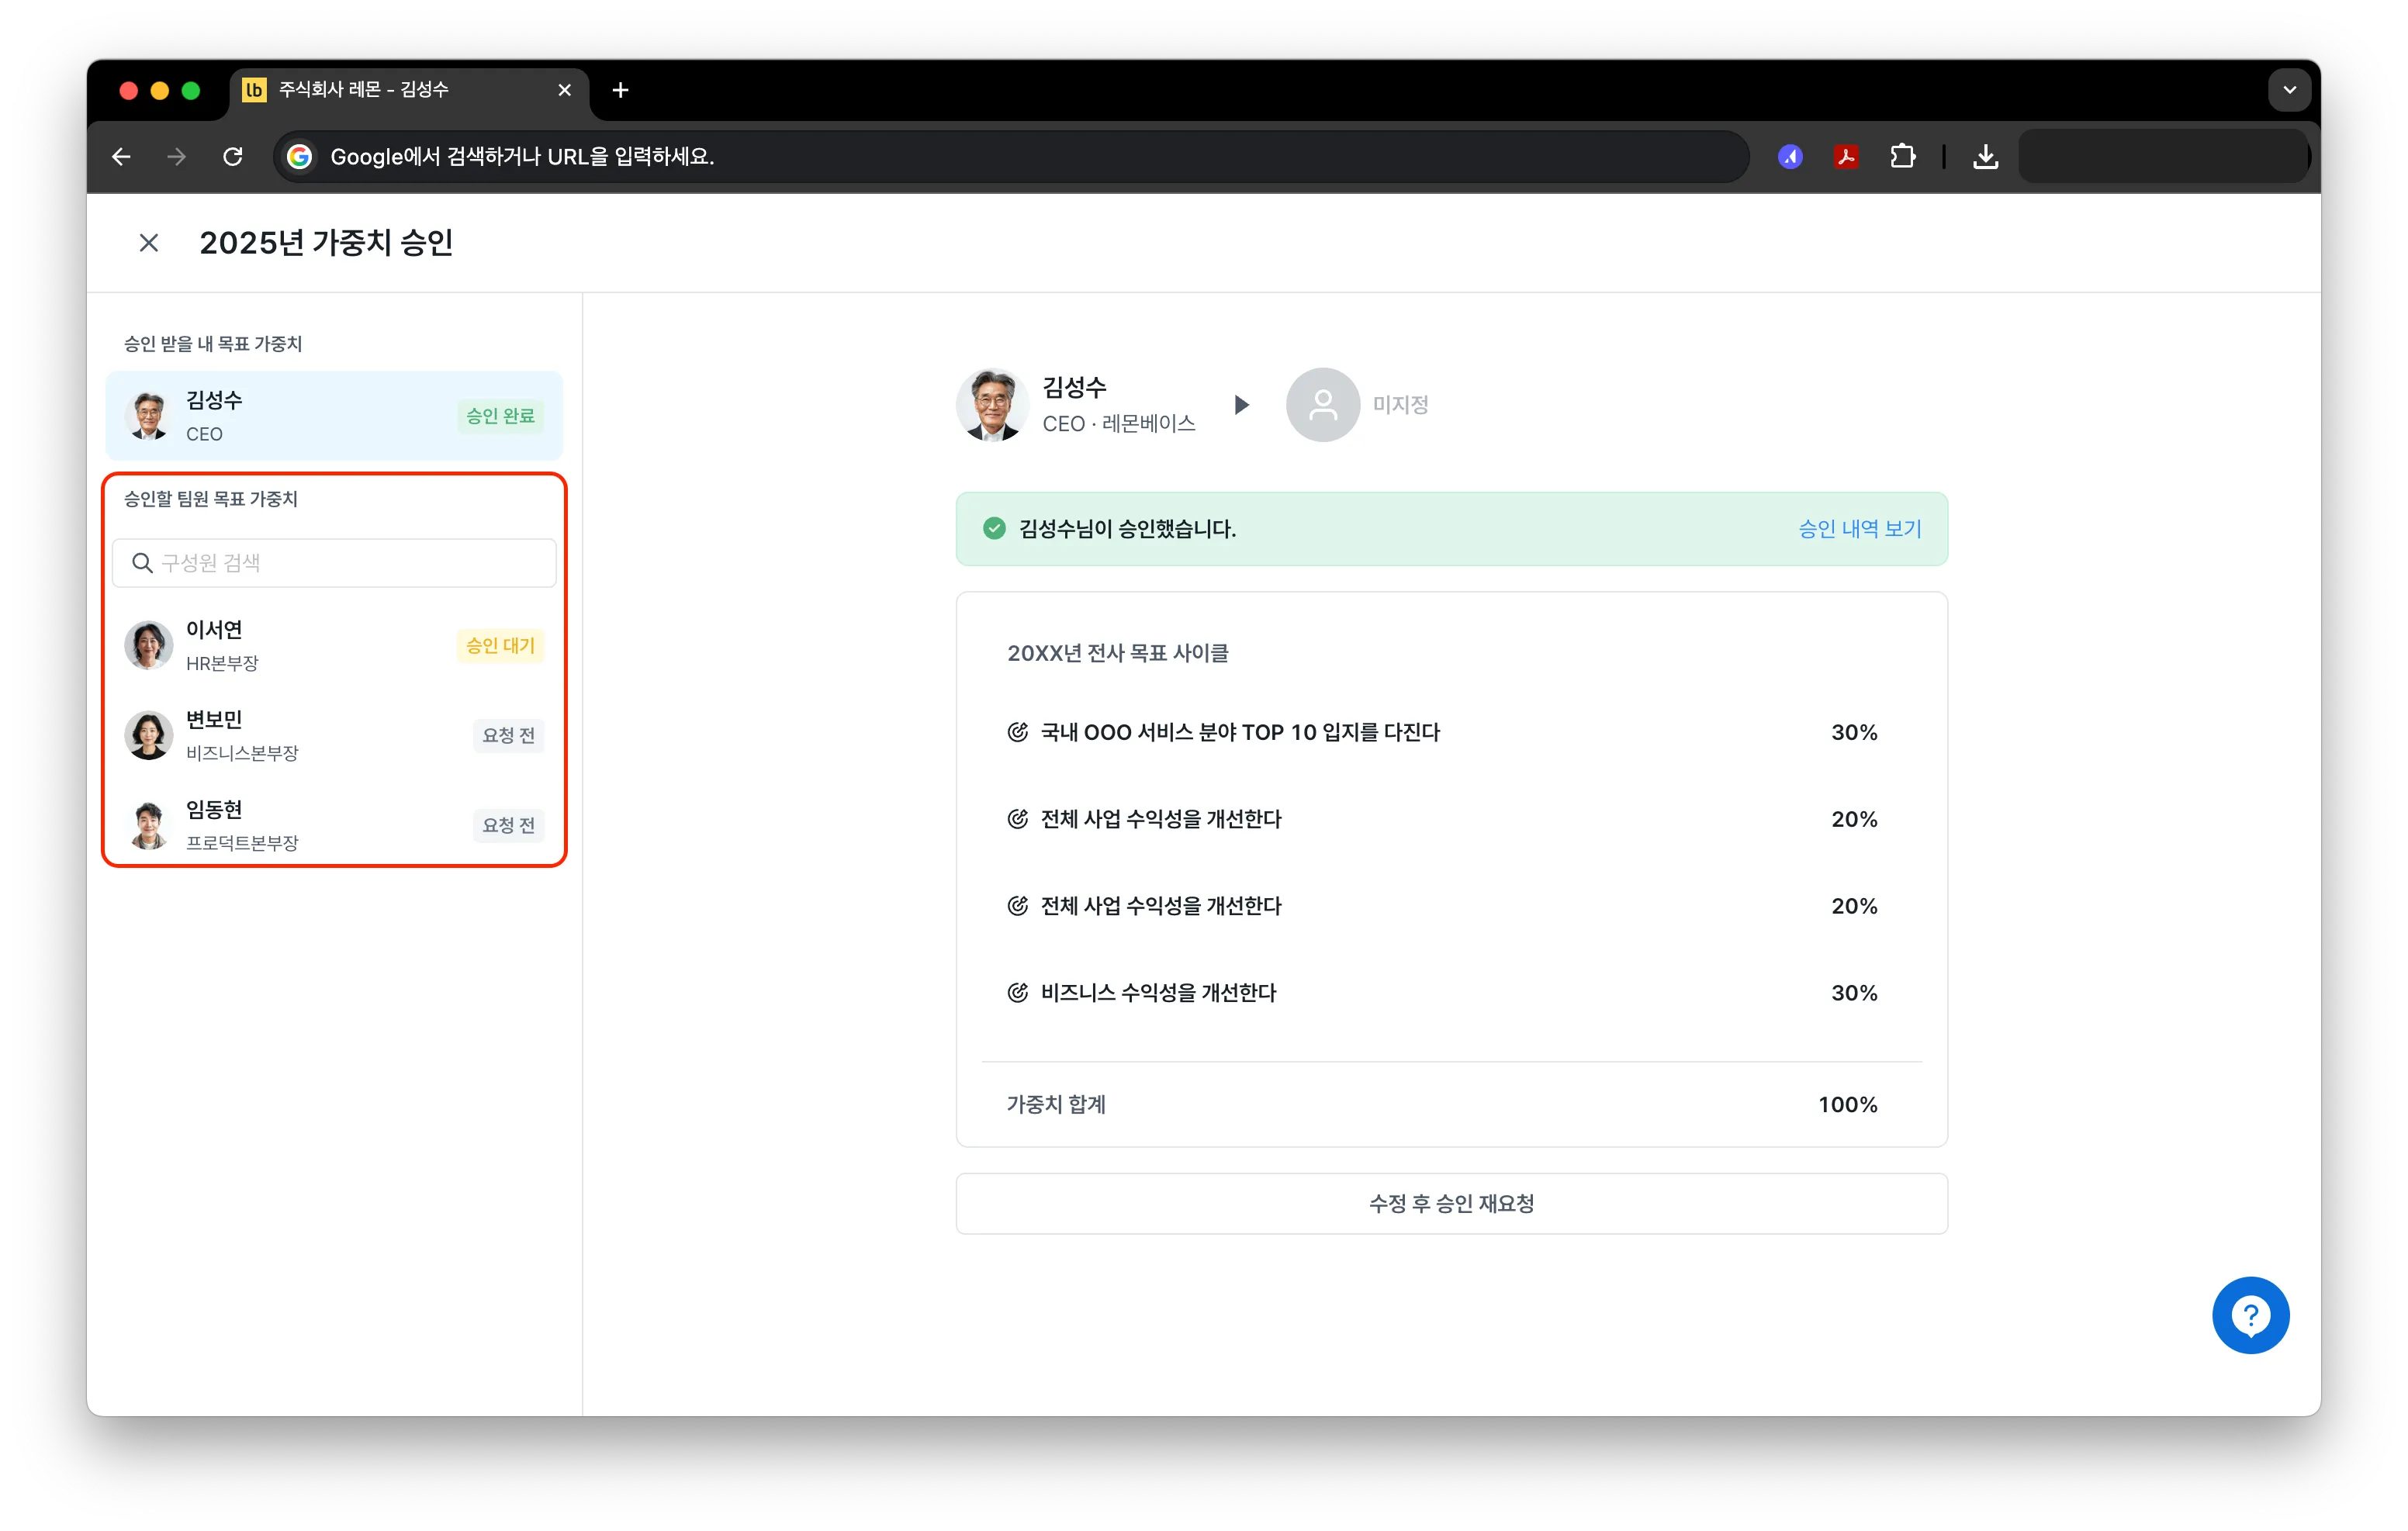Click the 30% weight of the TOP 10 goal

click(x=1854, y=733)
